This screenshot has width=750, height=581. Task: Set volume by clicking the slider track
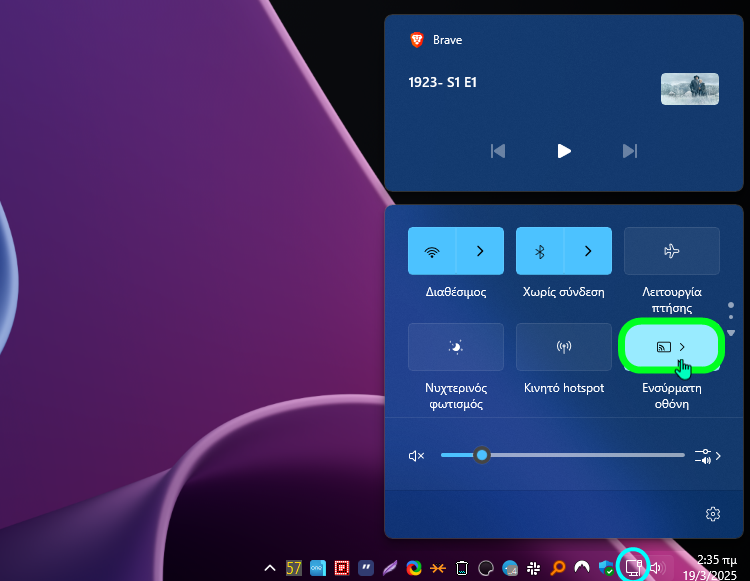click(x=562, y=455)
